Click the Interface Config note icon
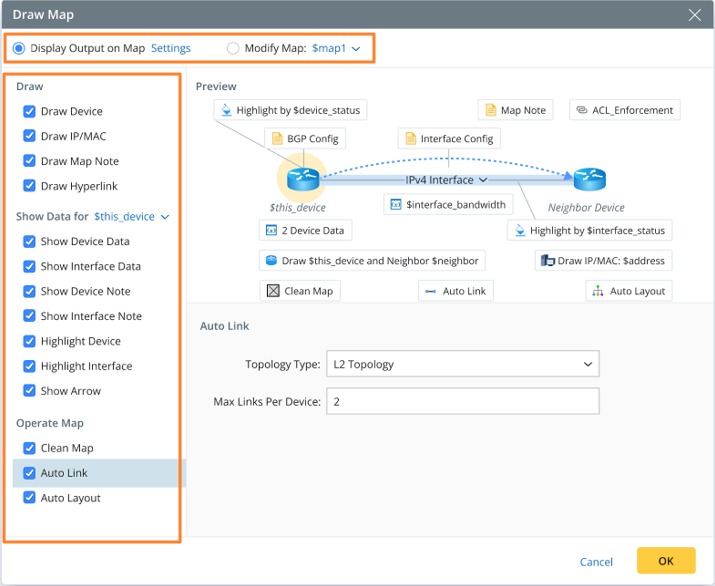Image resolution: width=715 pixels, height=586 pixels. tap(410, 138)
